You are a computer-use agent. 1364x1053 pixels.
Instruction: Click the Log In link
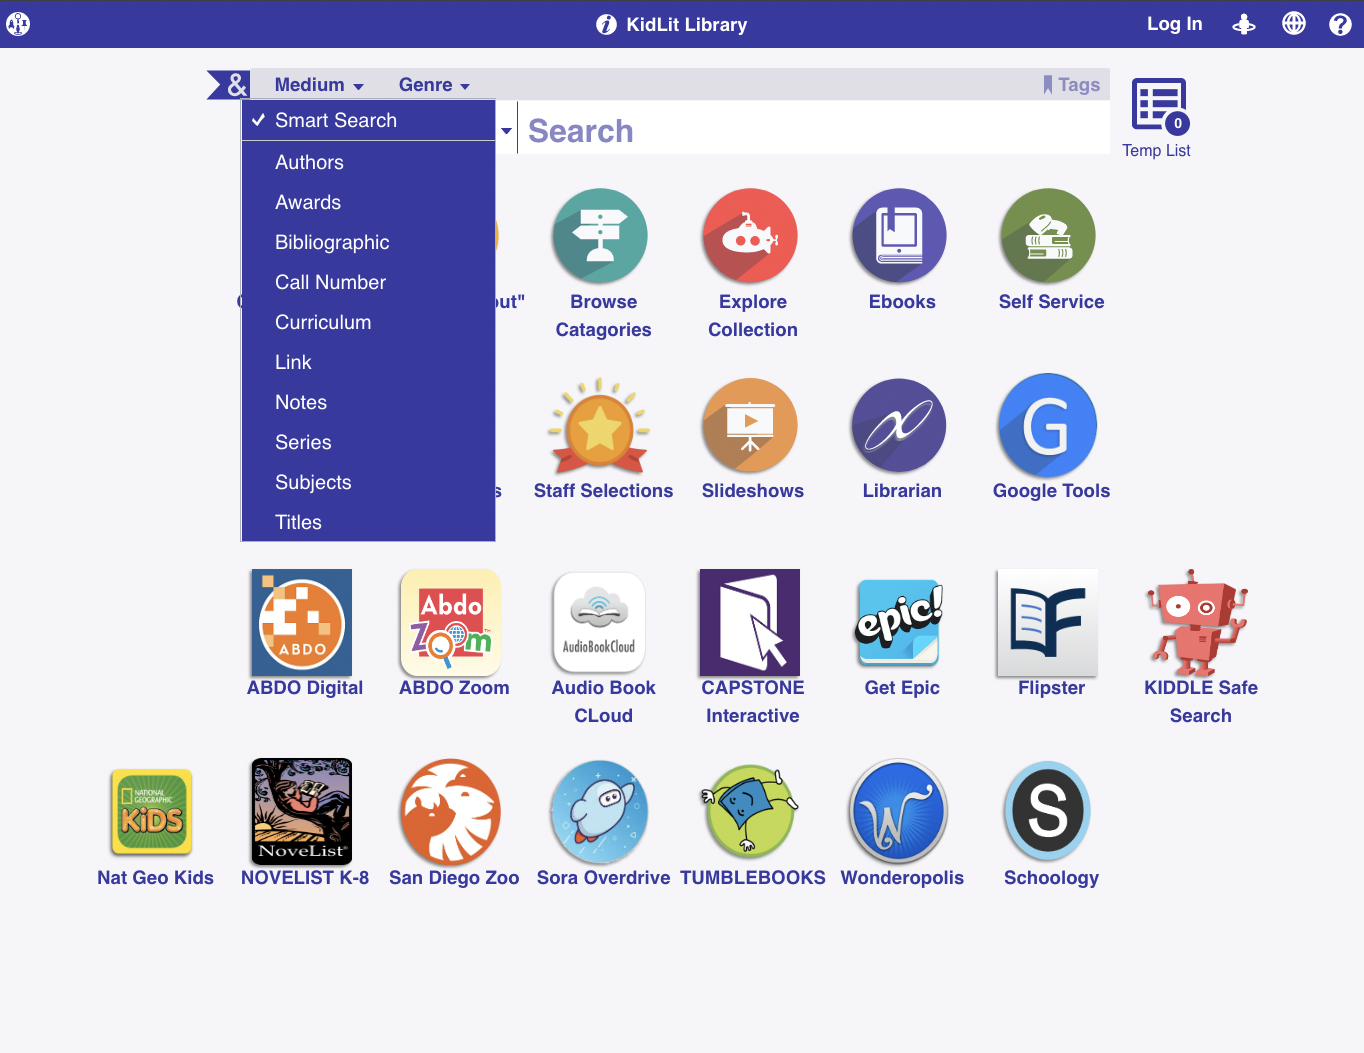(1174, 24)
